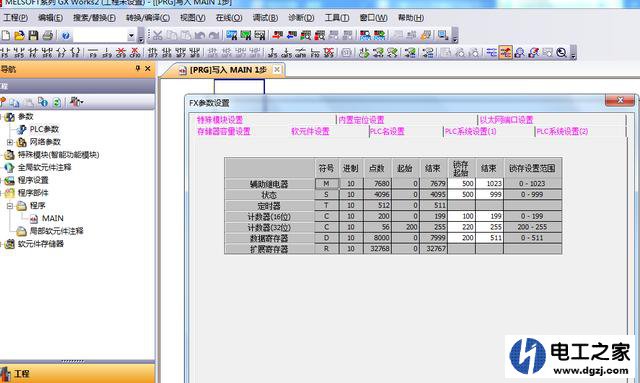Image resolution: width=640 pixels, height=383 pixels.
Task: Click the highlighted orange write mode icon
Action: pyautogui.click(x=505, y=53)
